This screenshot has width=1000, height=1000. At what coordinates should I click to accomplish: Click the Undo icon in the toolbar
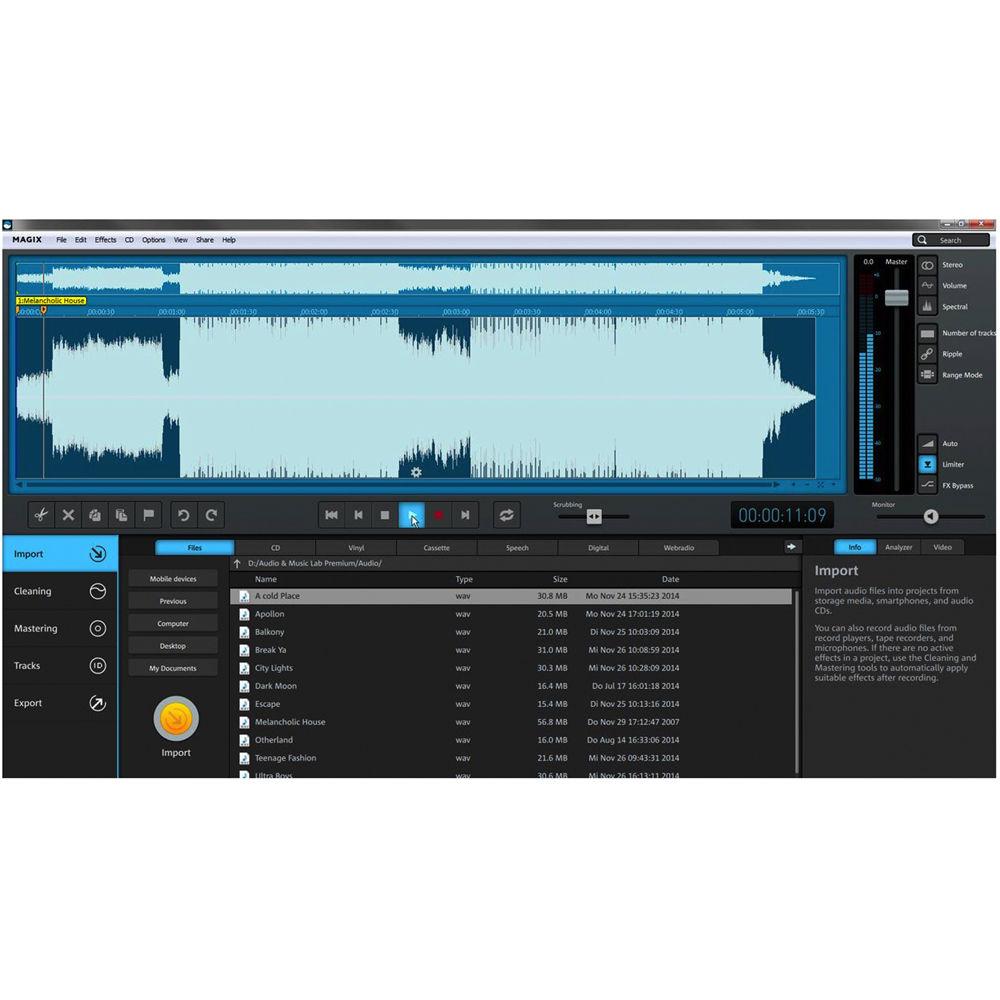(184, 515)
